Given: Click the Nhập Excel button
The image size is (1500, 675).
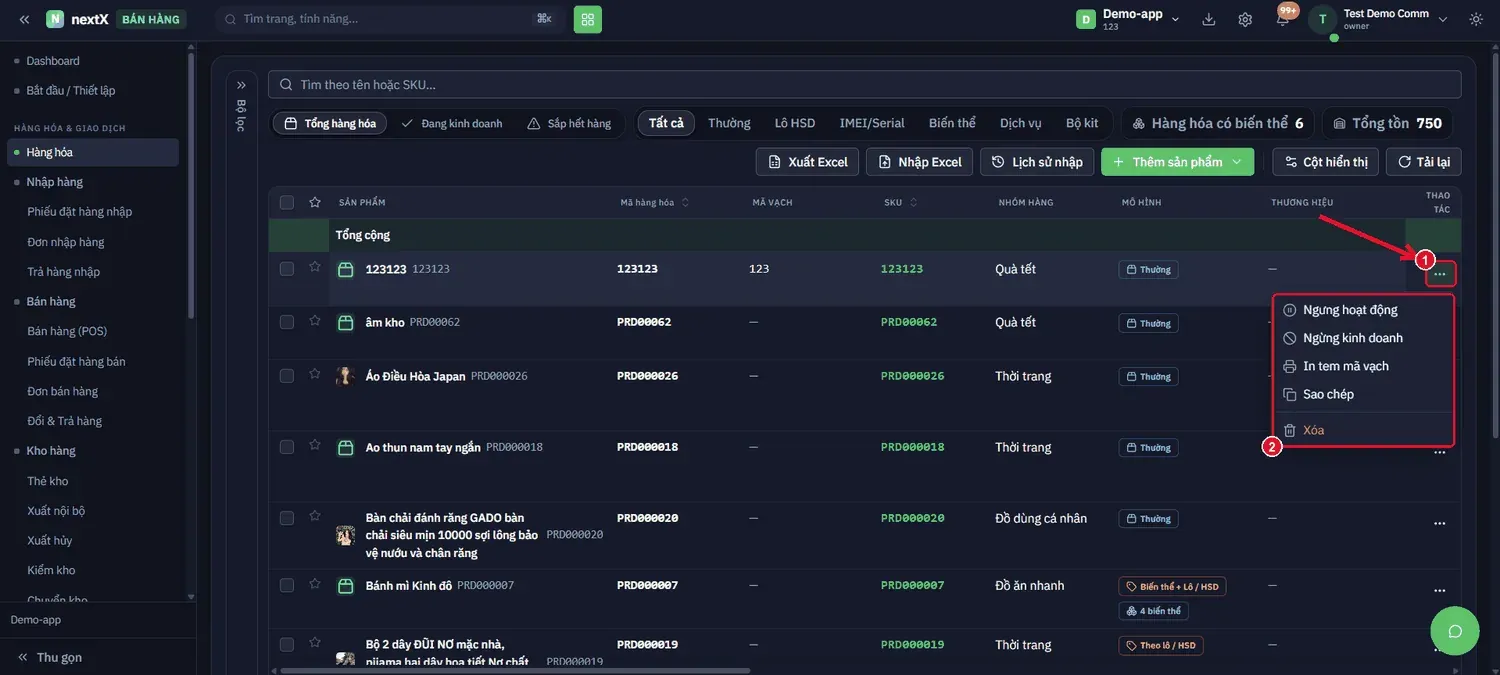Looking at the screenshot, I should click(920, 162).
